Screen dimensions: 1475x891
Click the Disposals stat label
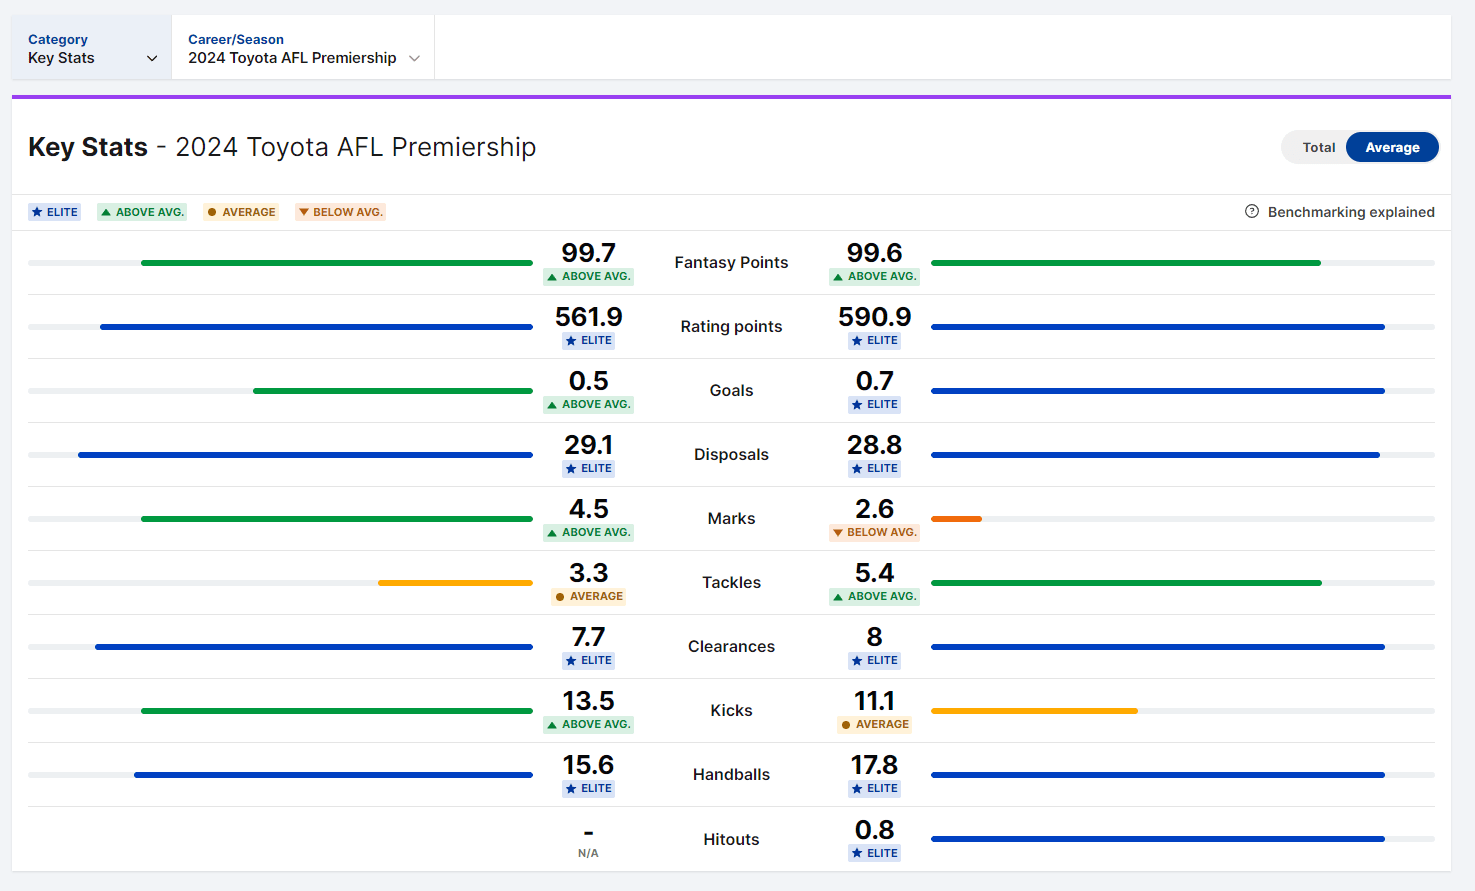pos(731,454)
